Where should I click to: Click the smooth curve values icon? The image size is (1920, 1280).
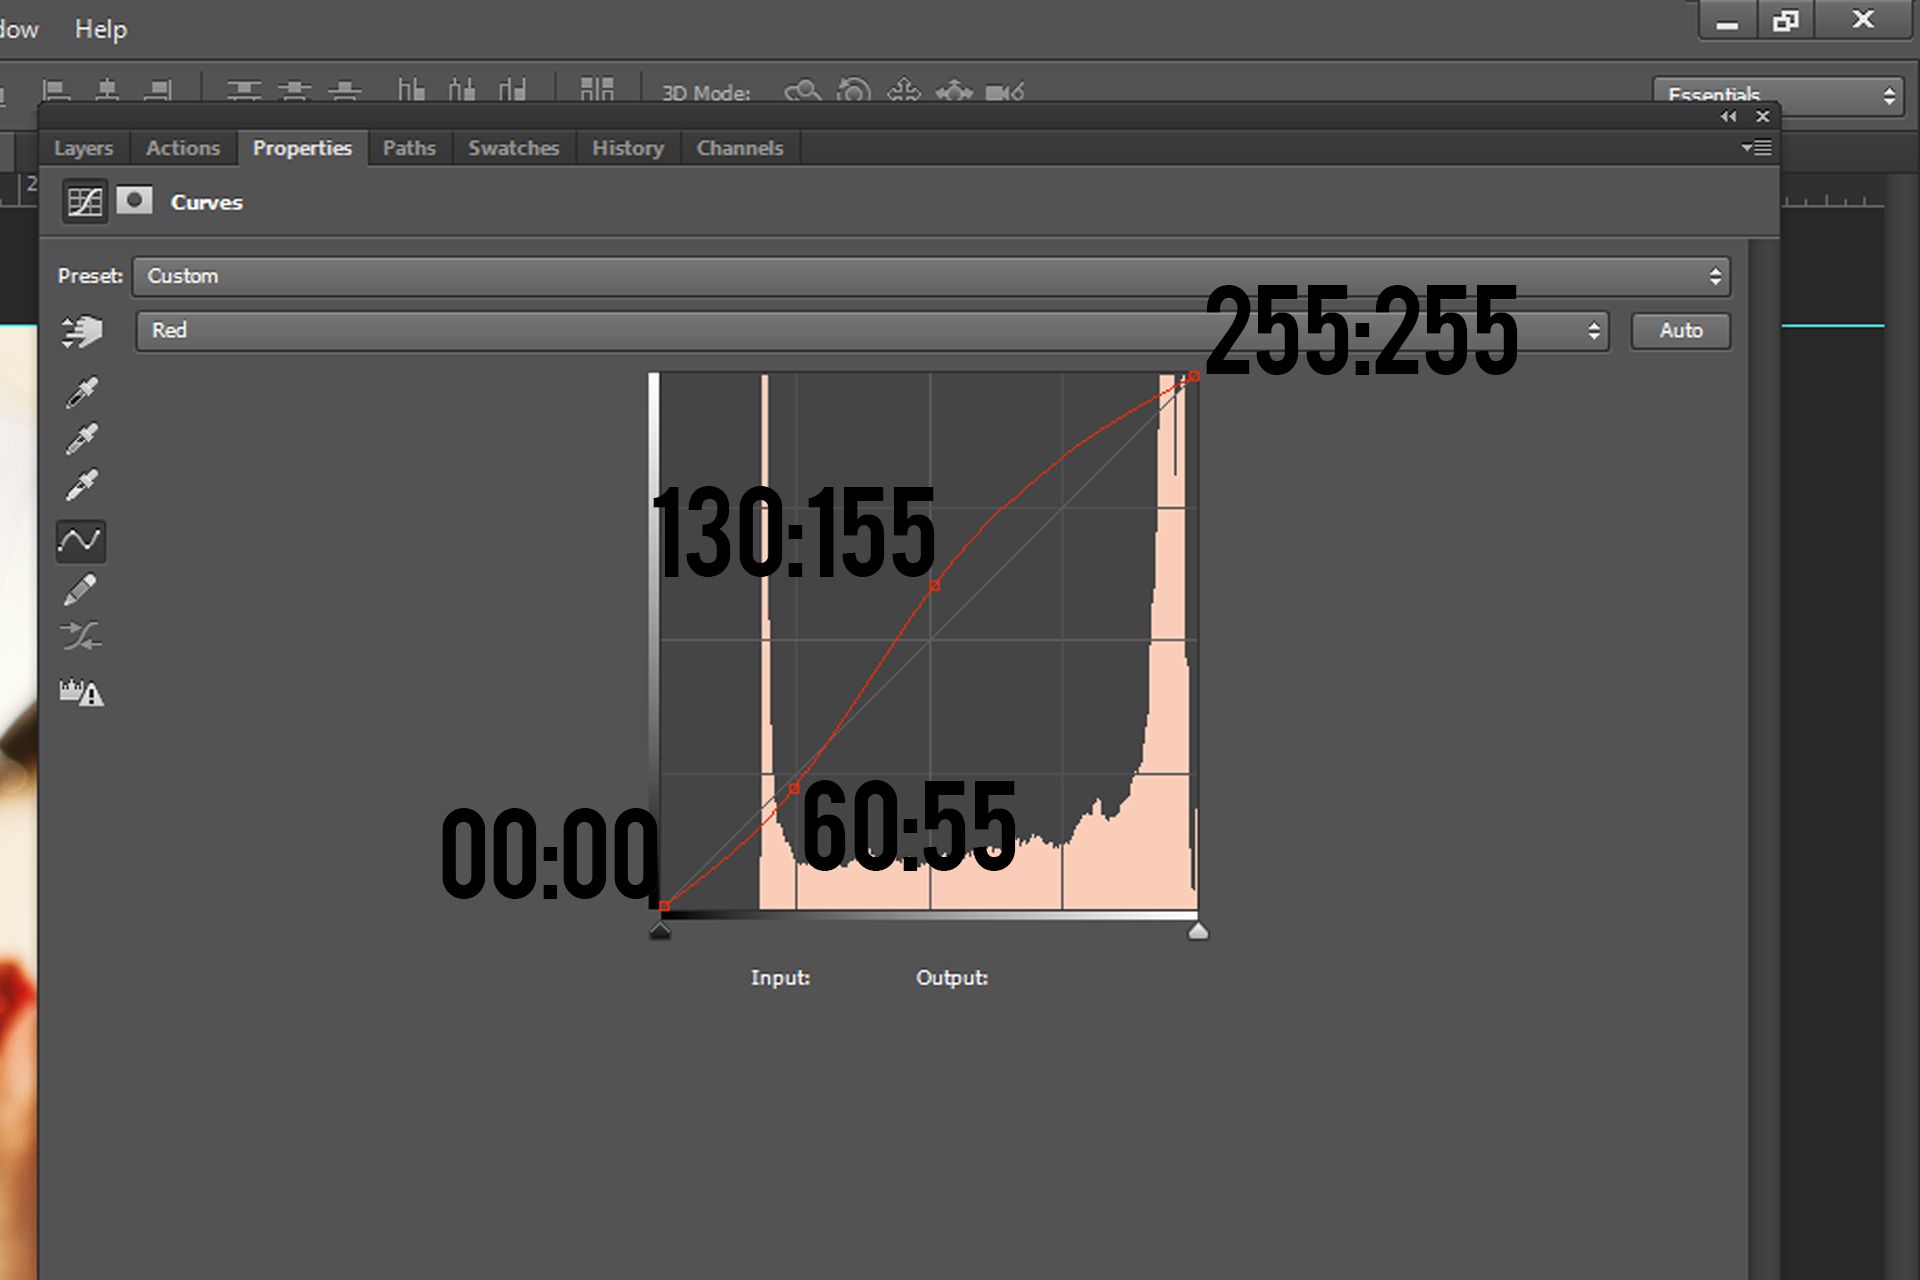tap(81, 636)
